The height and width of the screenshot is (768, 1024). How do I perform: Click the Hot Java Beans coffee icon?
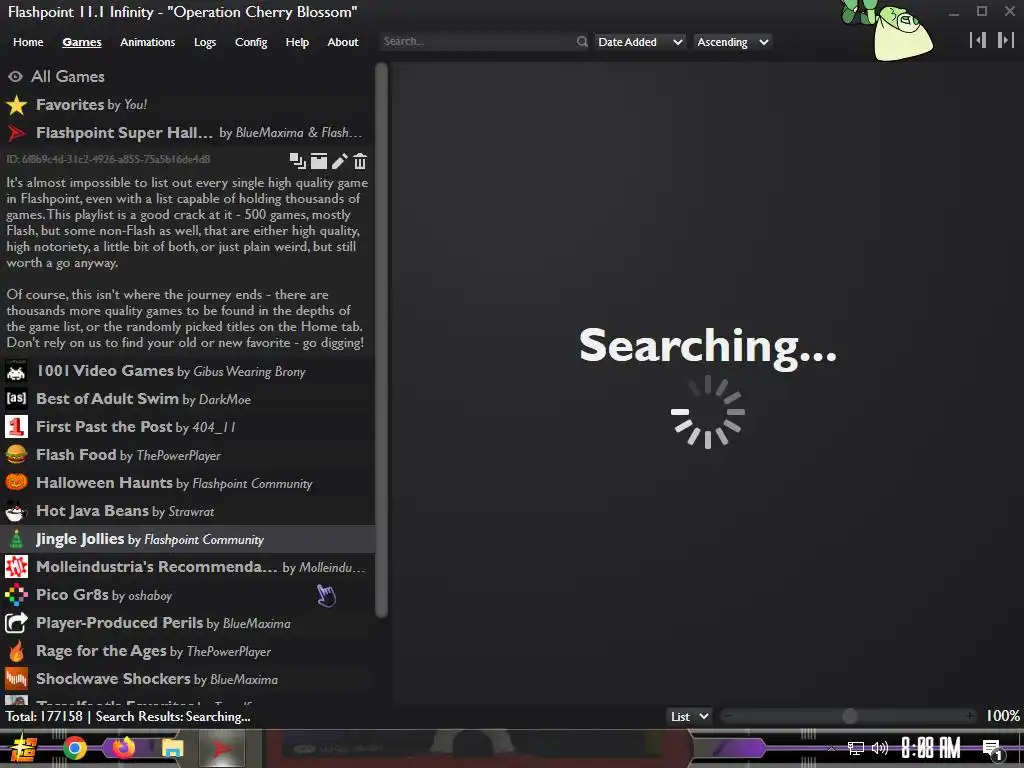click(16, 511)
